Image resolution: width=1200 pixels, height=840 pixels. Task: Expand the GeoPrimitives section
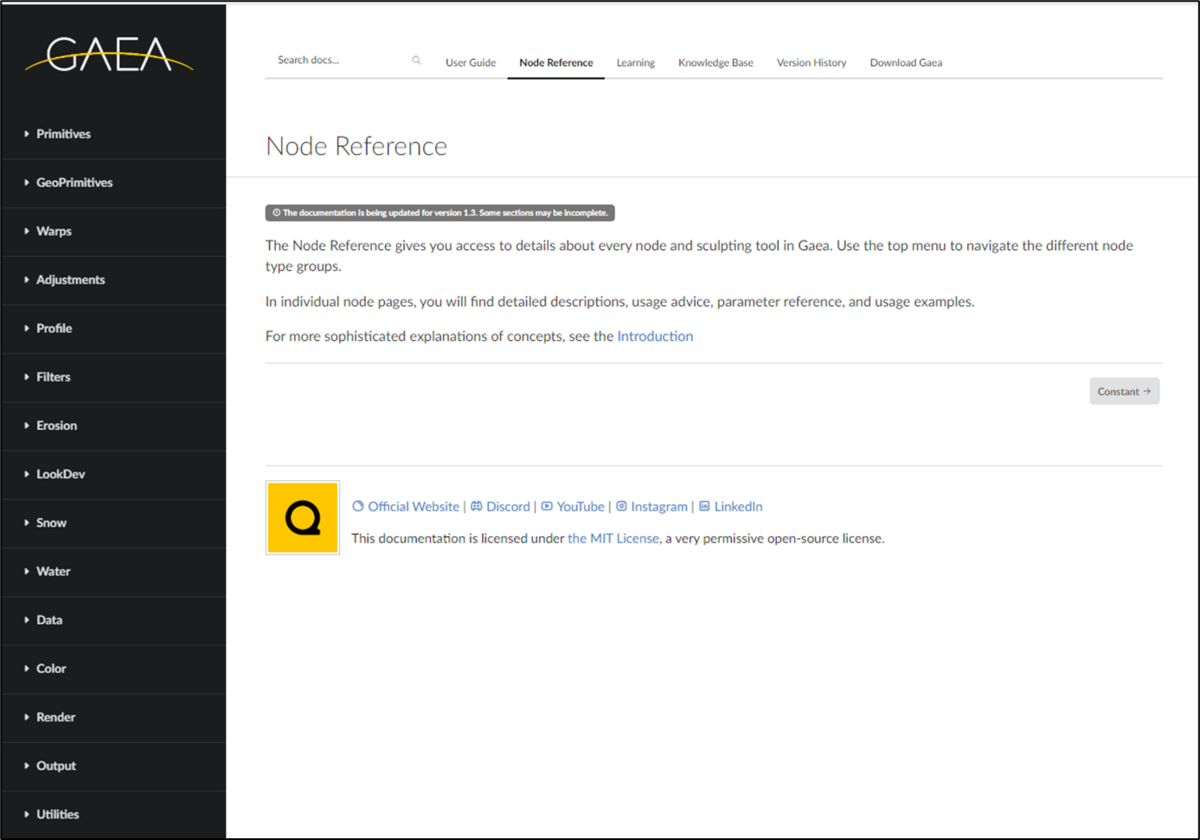(x=113, y=183)
